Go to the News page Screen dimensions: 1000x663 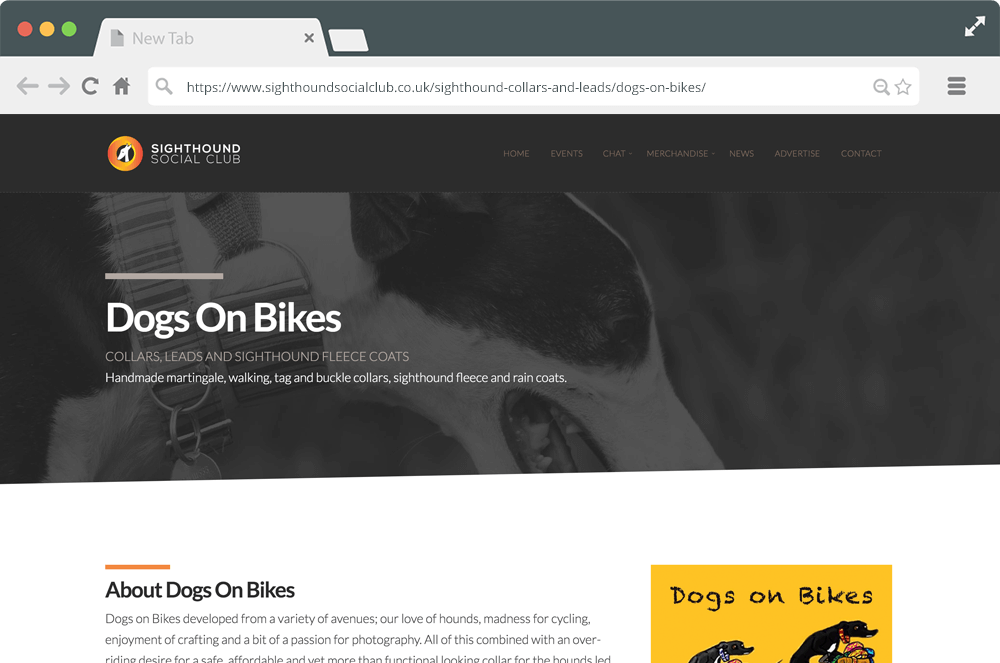coord(741,154)
